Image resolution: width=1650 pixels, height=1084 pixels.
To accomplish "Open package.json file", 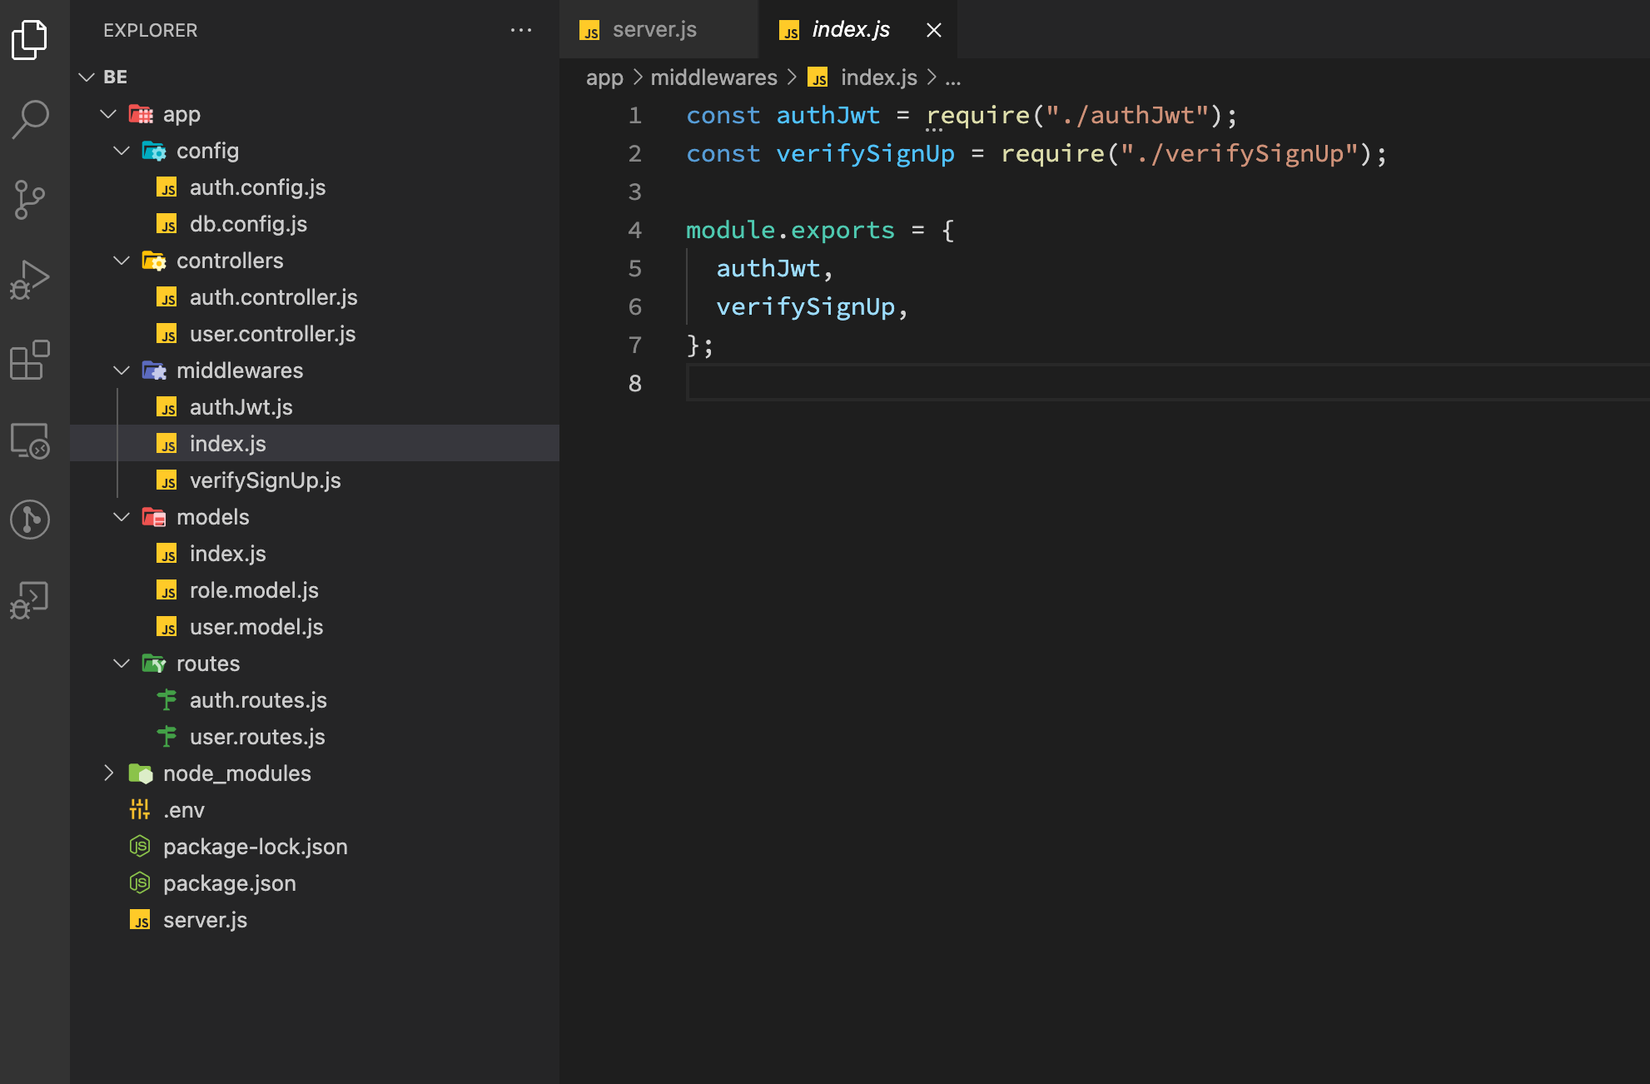I will pyautogui.click(x=314, y=883).
